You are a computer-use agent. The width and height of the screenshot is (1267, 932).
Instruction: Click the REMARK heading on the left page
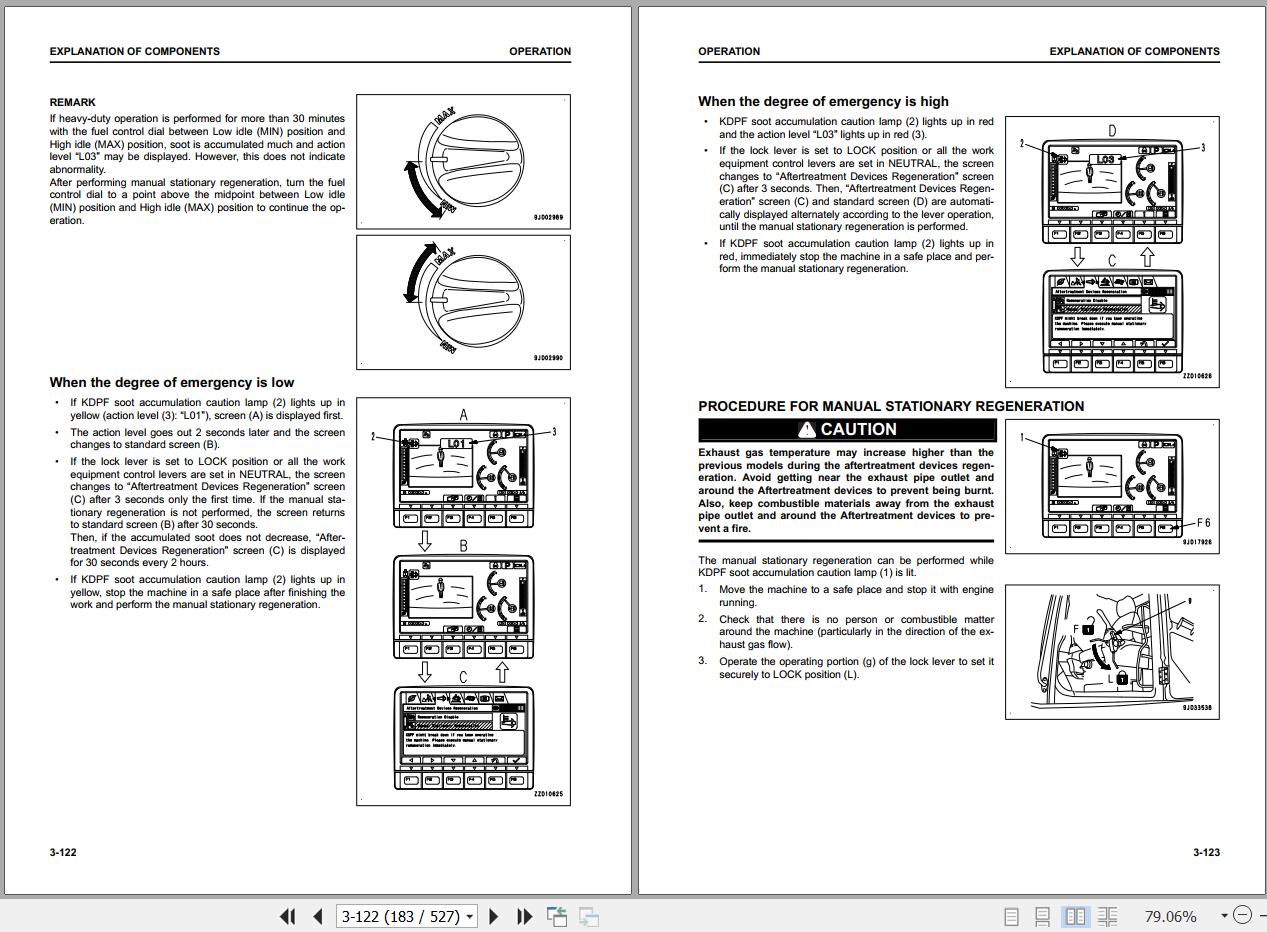[x=73, y=102]
